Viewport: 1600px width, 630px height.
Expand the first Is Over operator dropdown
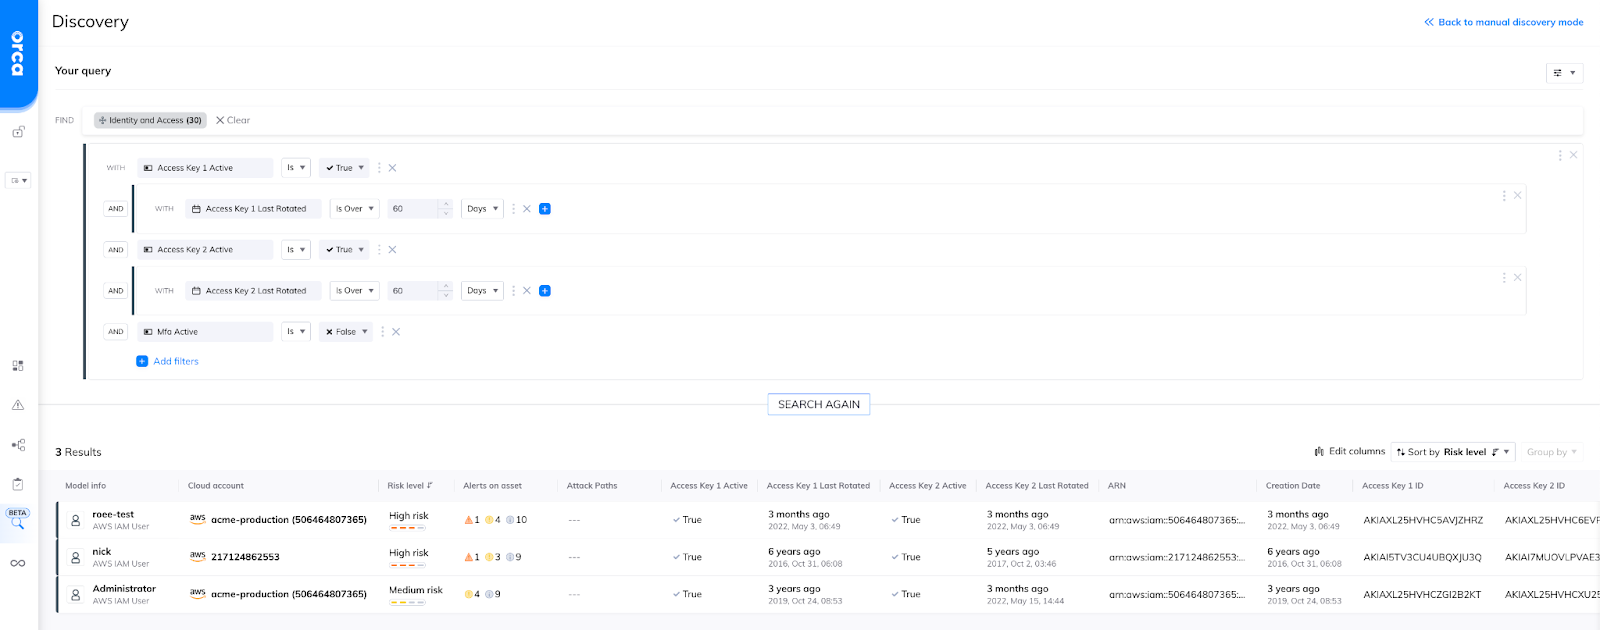(355, 209)
